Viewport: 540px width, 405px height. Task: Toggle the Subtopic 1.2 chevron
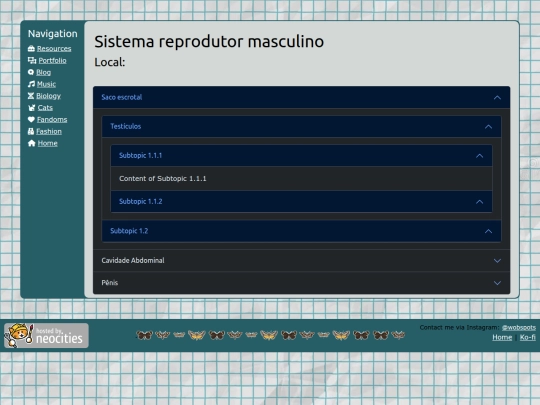point(488,231)
